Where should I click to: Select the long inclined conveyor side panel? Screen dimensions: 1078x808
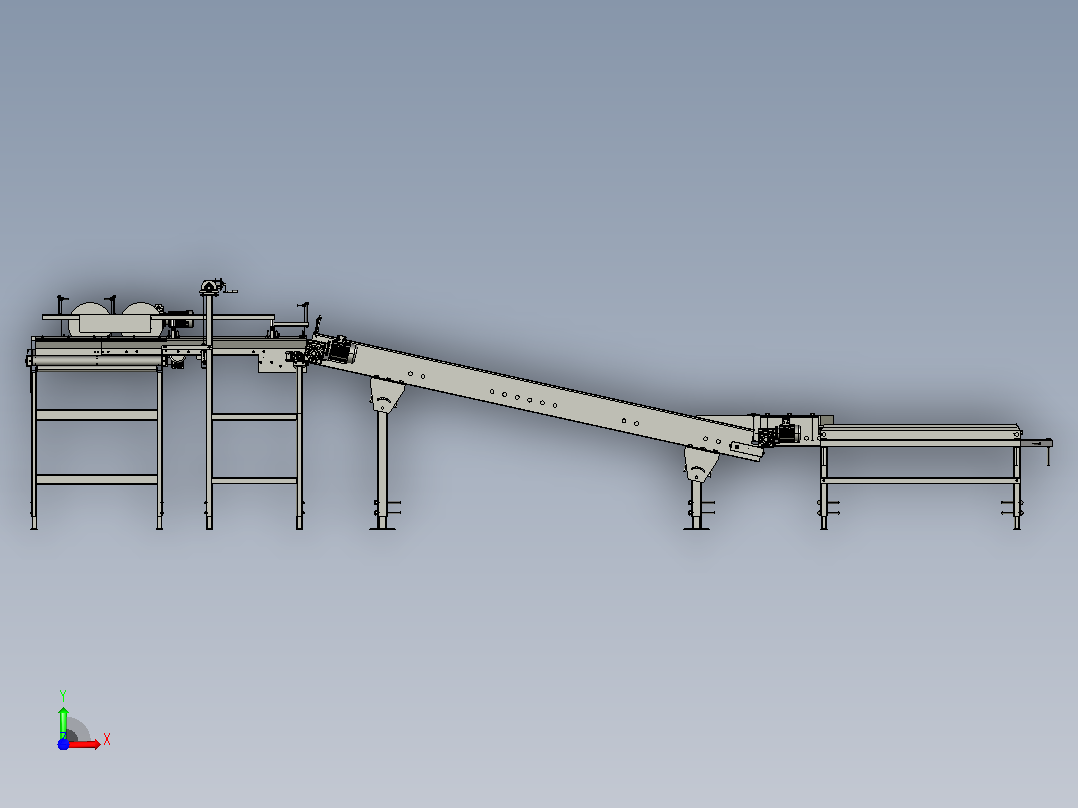[x=536, y=396]
